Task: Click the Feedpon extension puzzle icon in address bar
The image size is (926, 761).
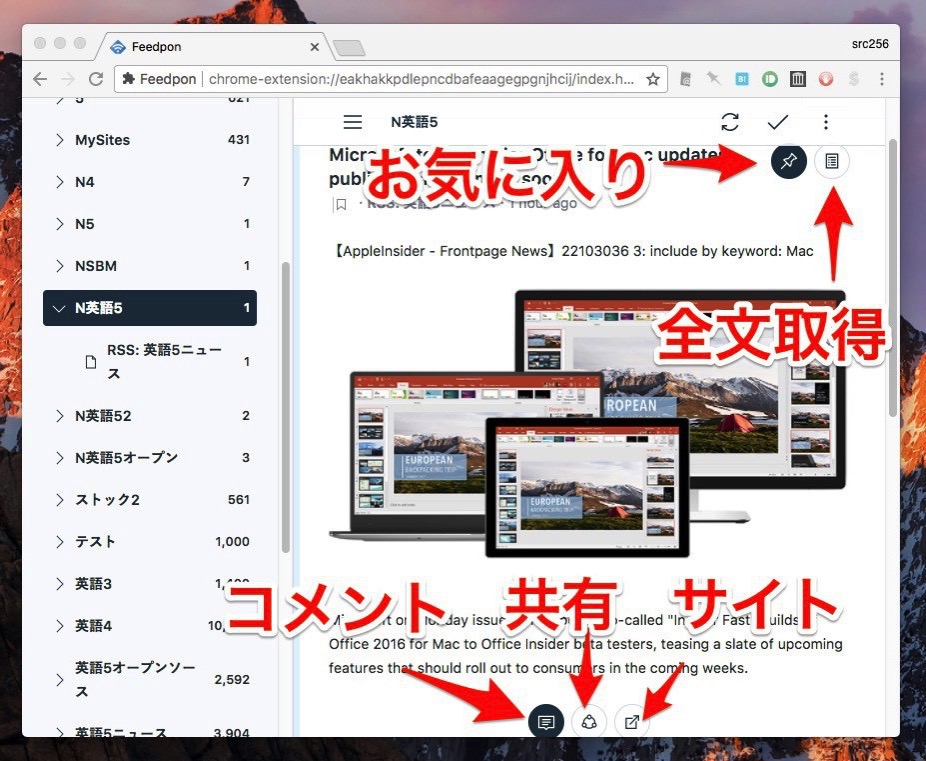Action: pyautogui.click(x=128, y=79)
